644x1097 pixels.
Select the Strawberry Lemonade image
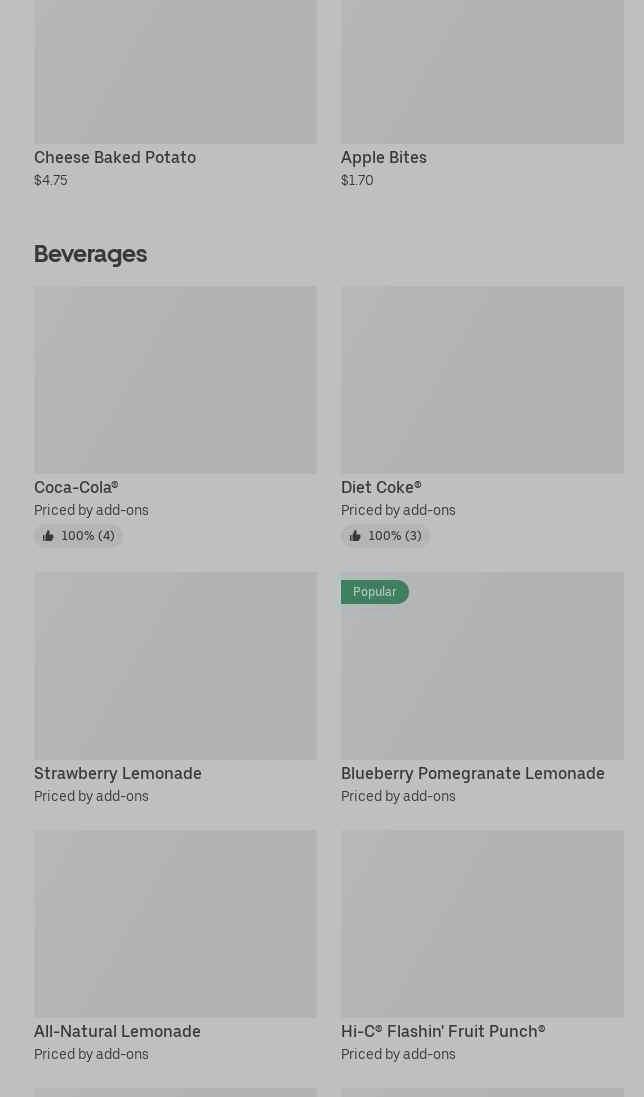click(175, 666)
